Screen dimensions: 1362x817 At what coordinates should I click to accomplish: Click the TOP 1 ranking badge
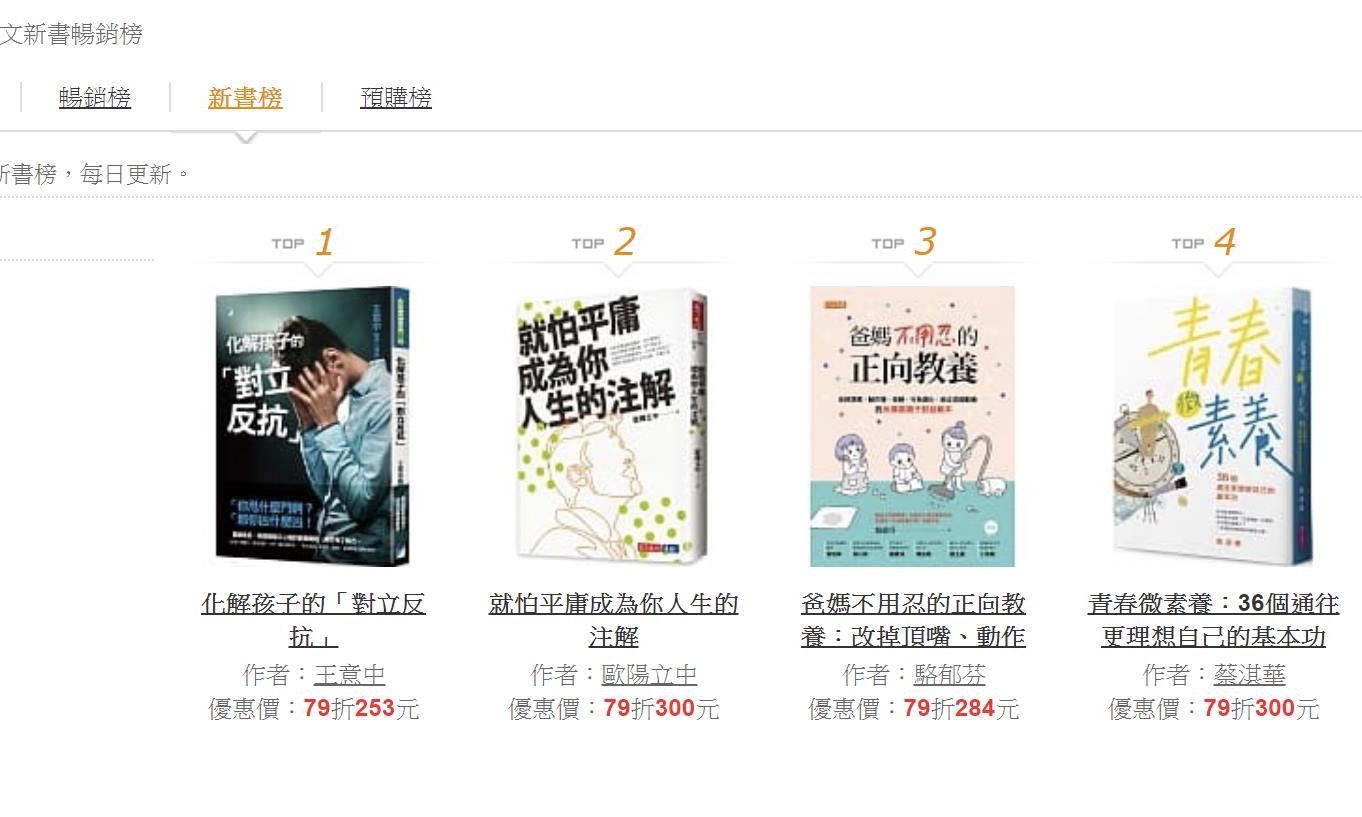(x=303, y=242)
